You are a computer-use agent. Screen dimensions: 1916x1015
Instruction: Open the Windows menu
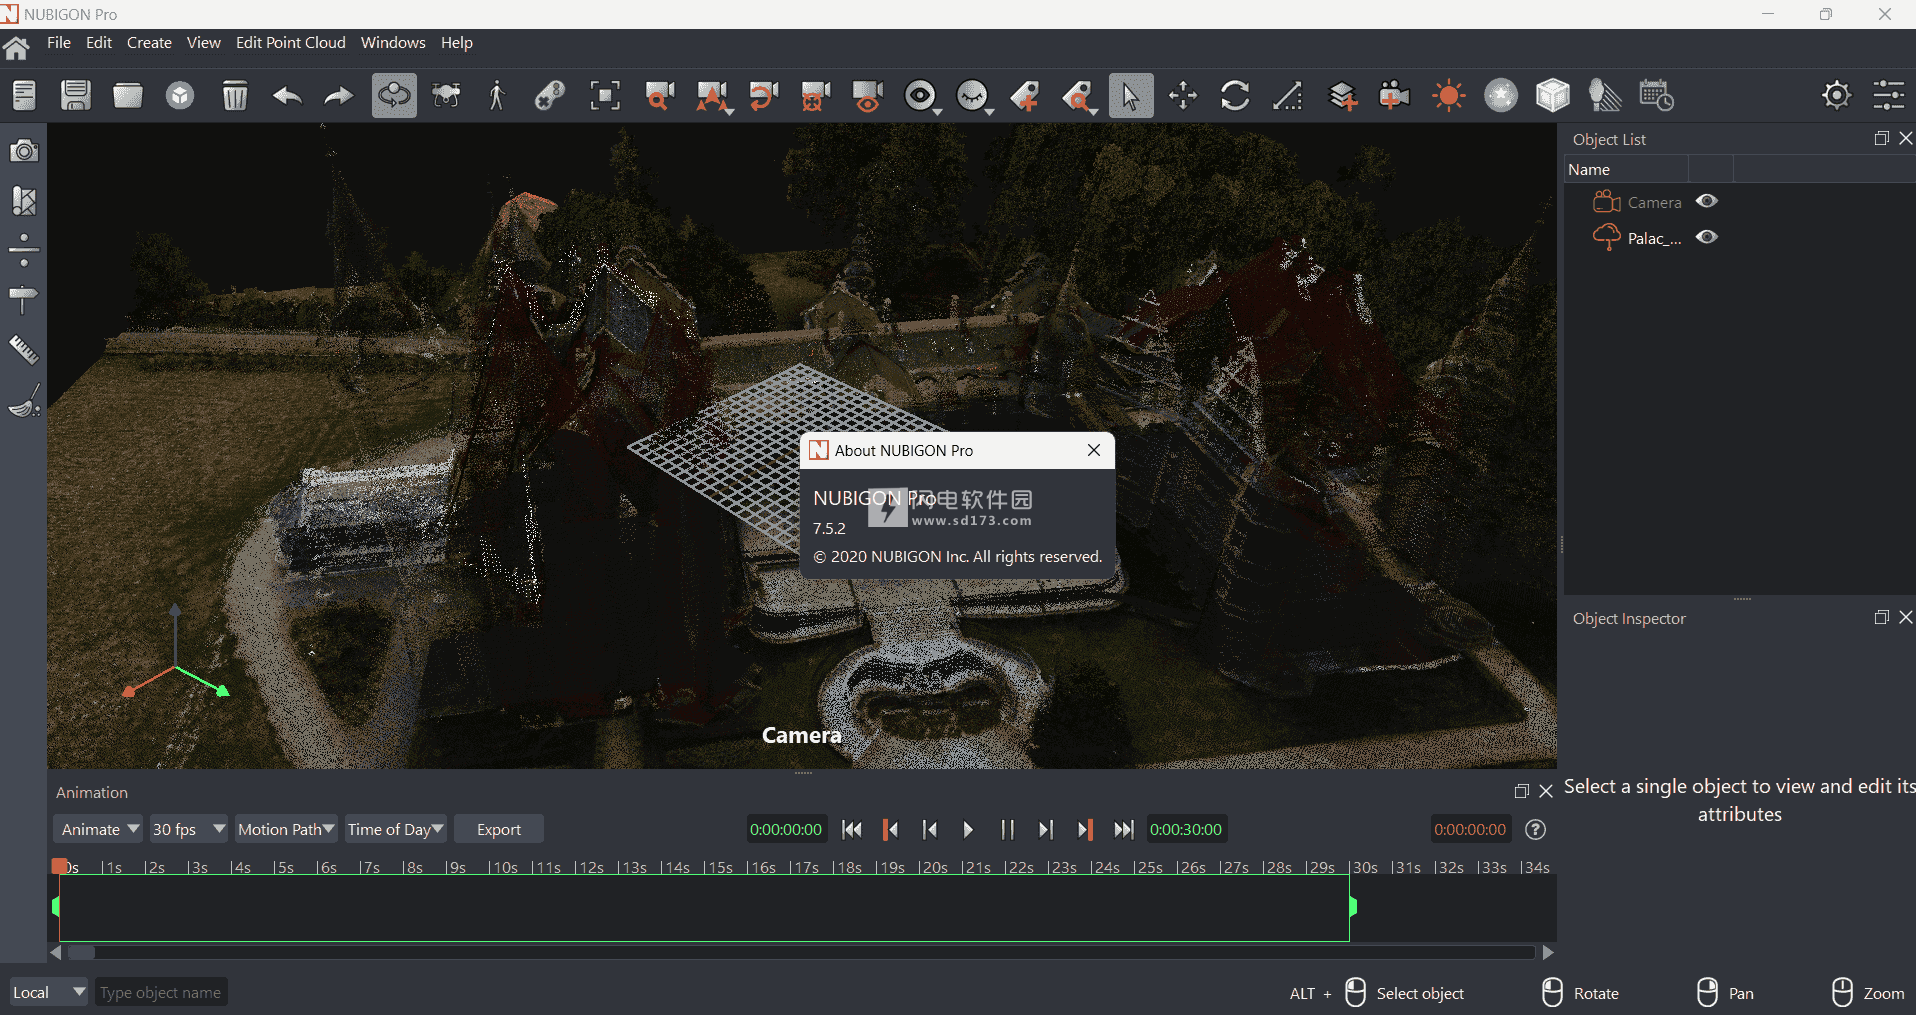393,43
